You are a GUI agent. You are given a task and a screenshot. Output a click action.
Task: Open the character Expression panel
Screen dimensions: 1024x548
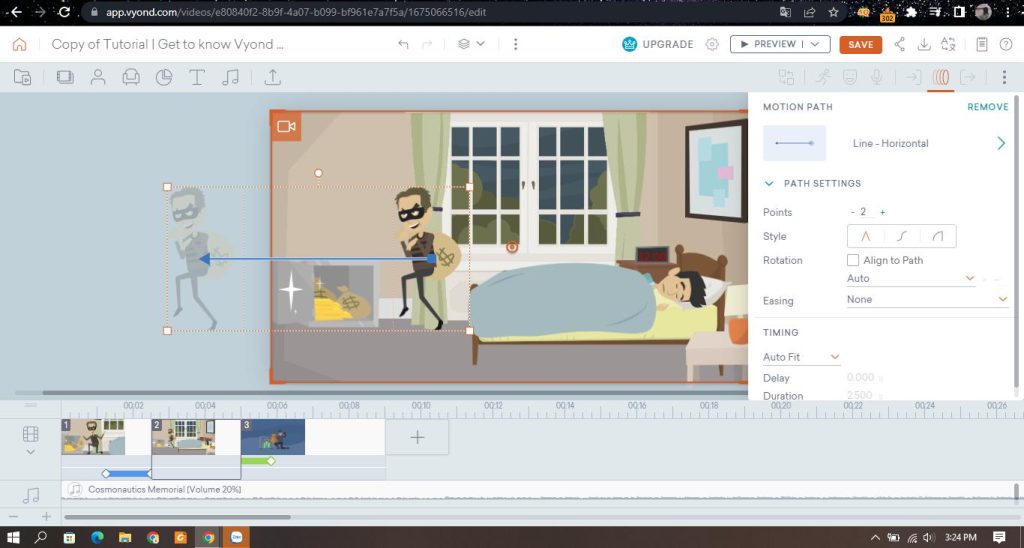850,77
